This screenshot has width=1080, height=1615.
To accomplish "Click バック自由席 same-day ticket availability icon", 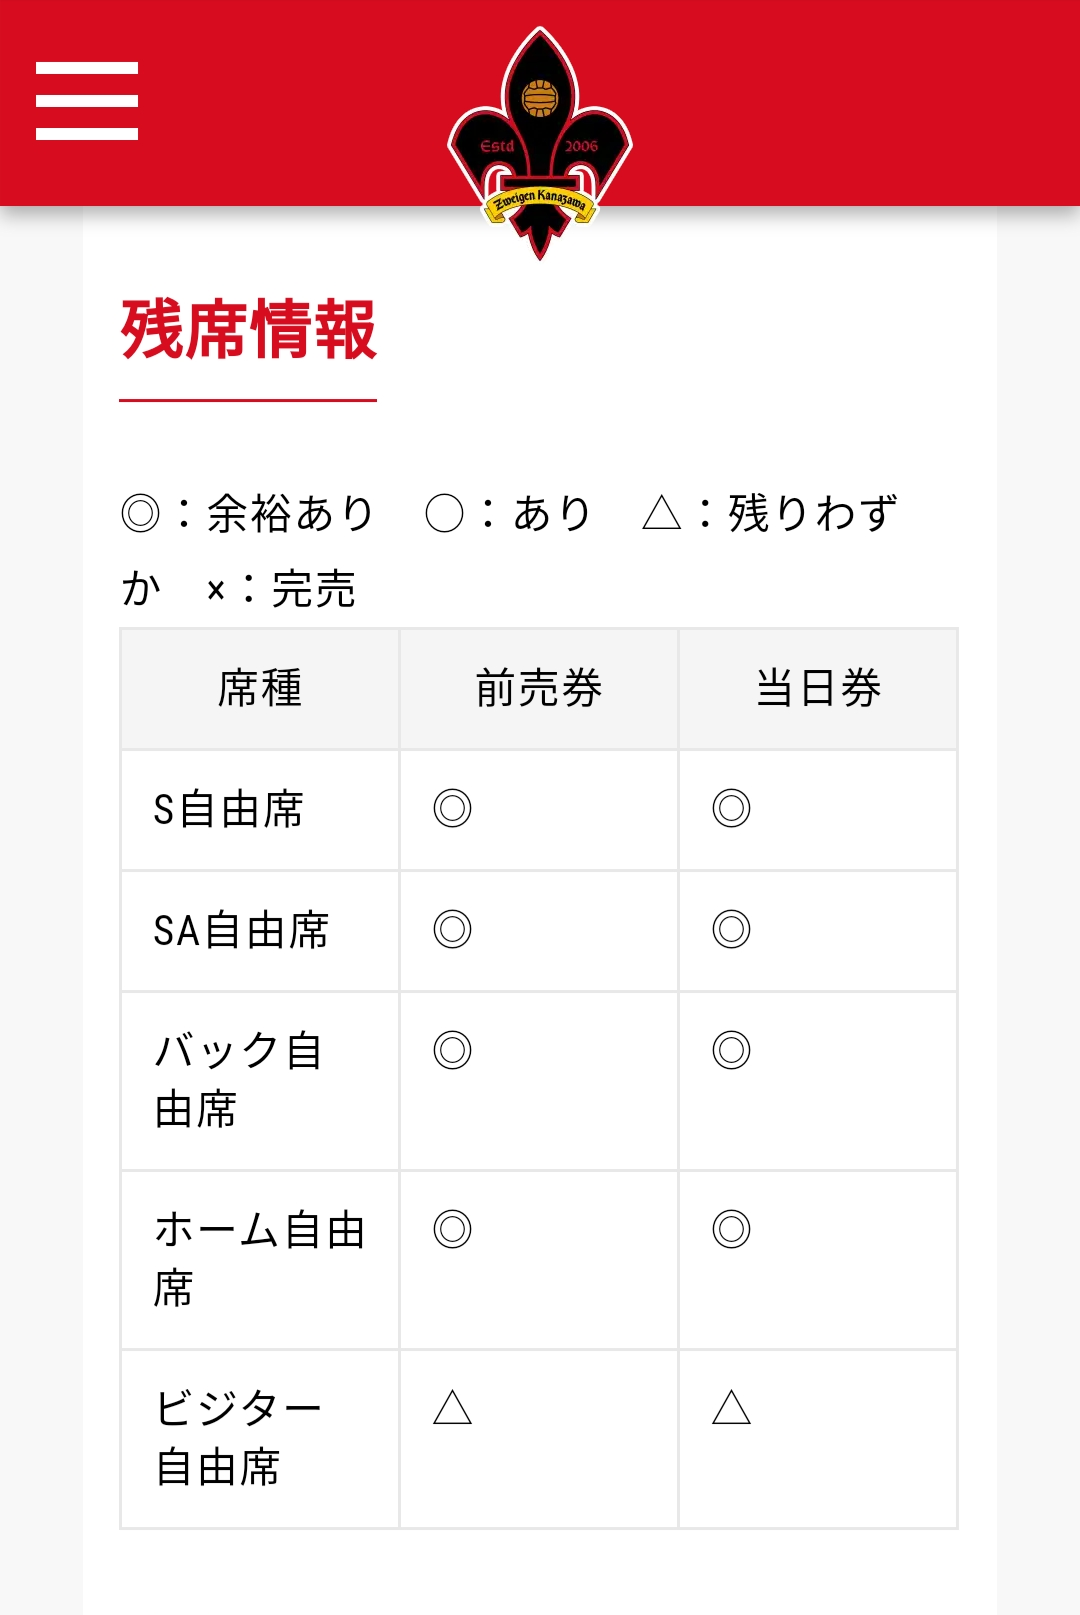I will (x=731, y=1050).
